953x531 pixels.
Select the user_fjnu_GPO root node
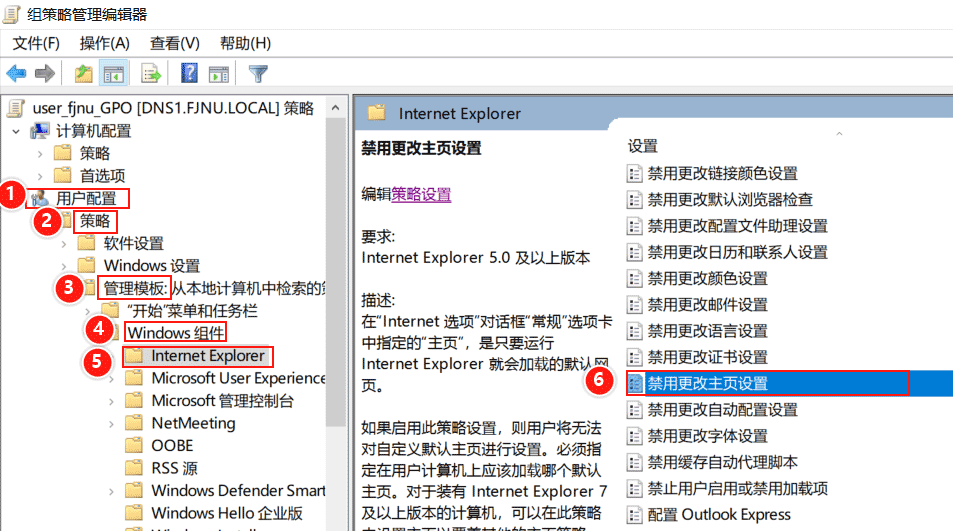[173, 108]
